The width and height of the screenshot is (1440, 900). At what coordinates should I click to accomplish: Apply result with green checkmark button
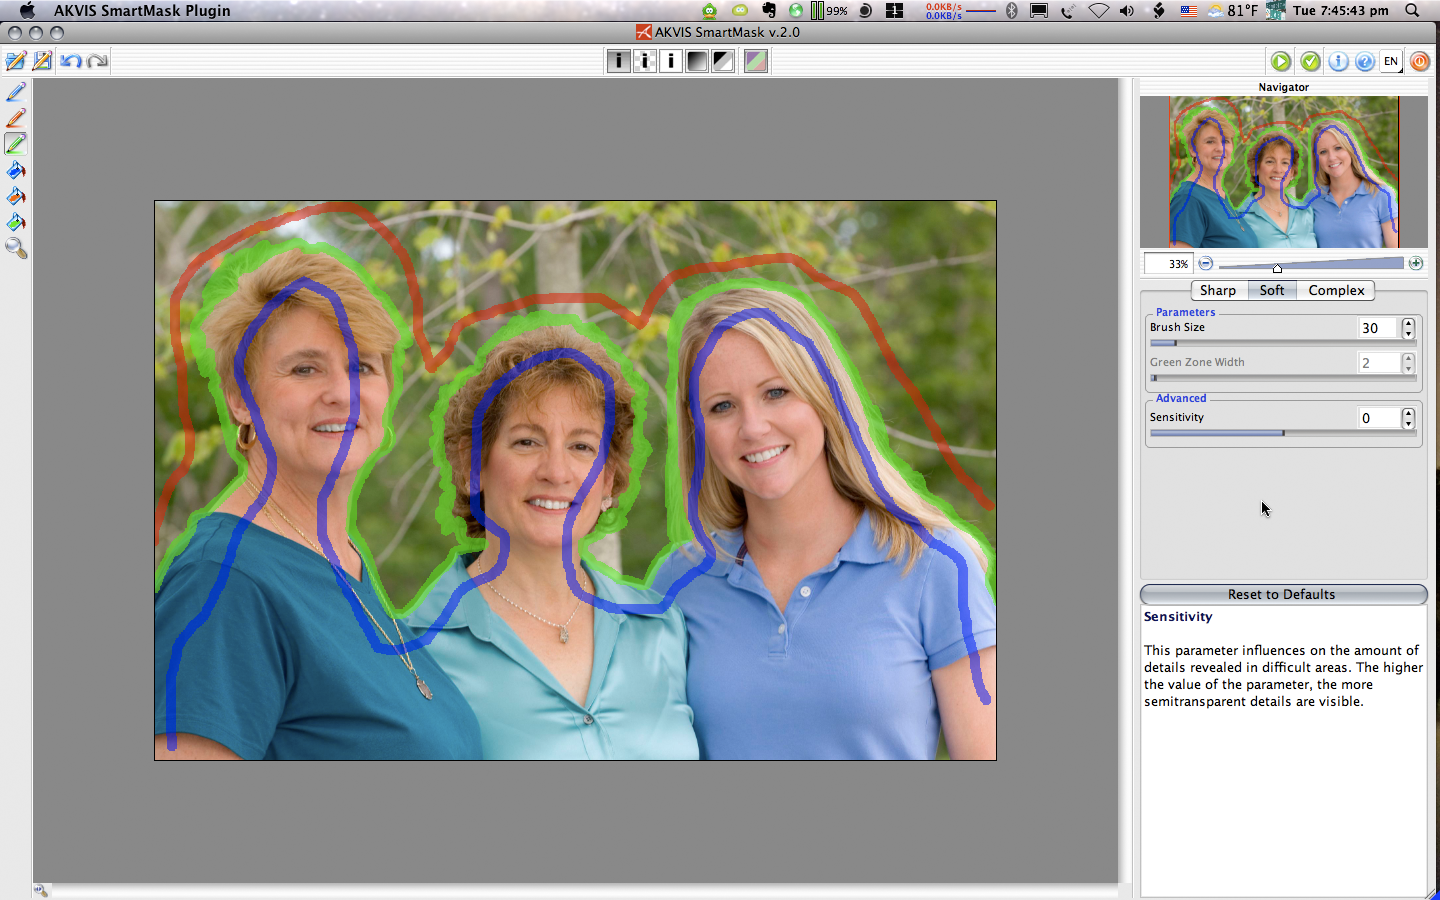[x=1310, y=61]
